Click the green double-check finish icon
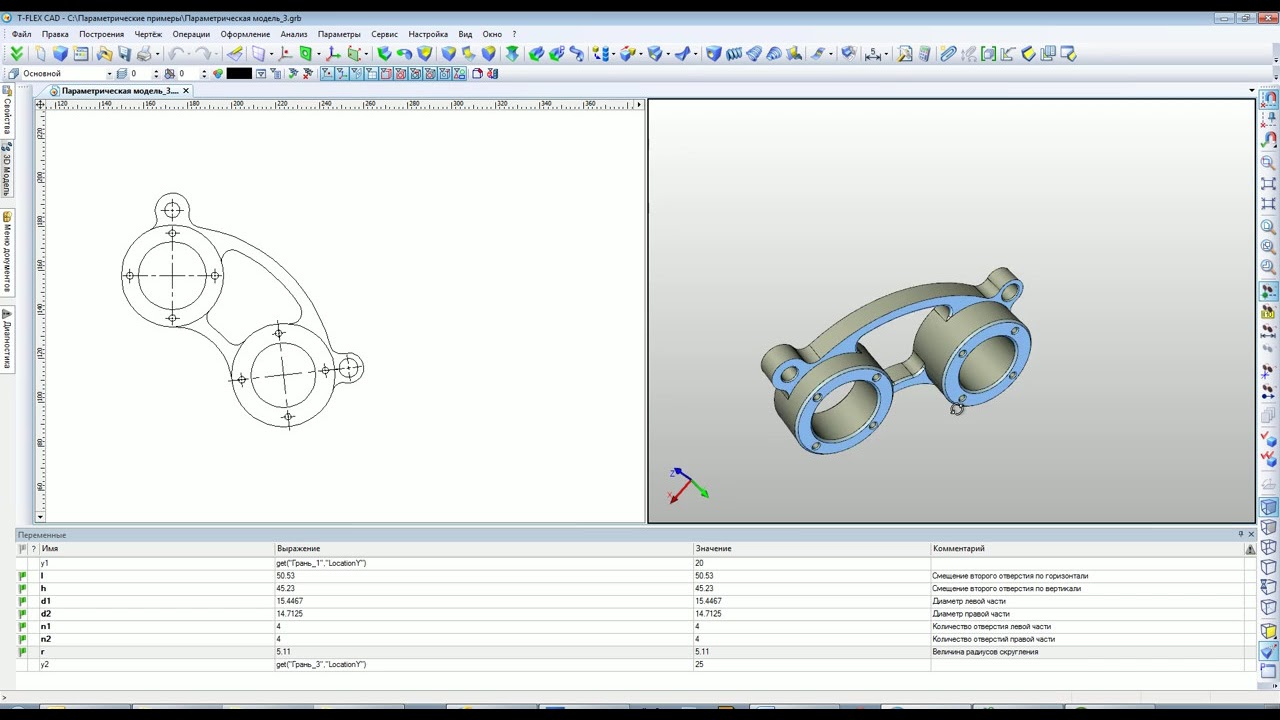The height and width of the screenshot is (720, 1280). pos(16,54)
